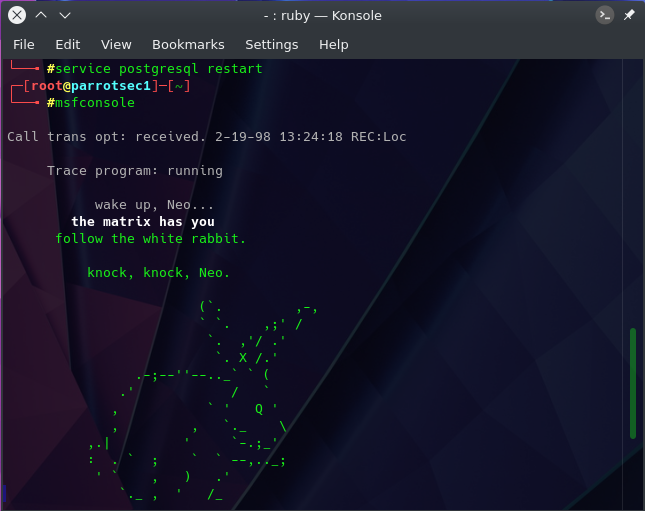
Task: Click the 'msfconsole' command text
Action: click(95, 102)
